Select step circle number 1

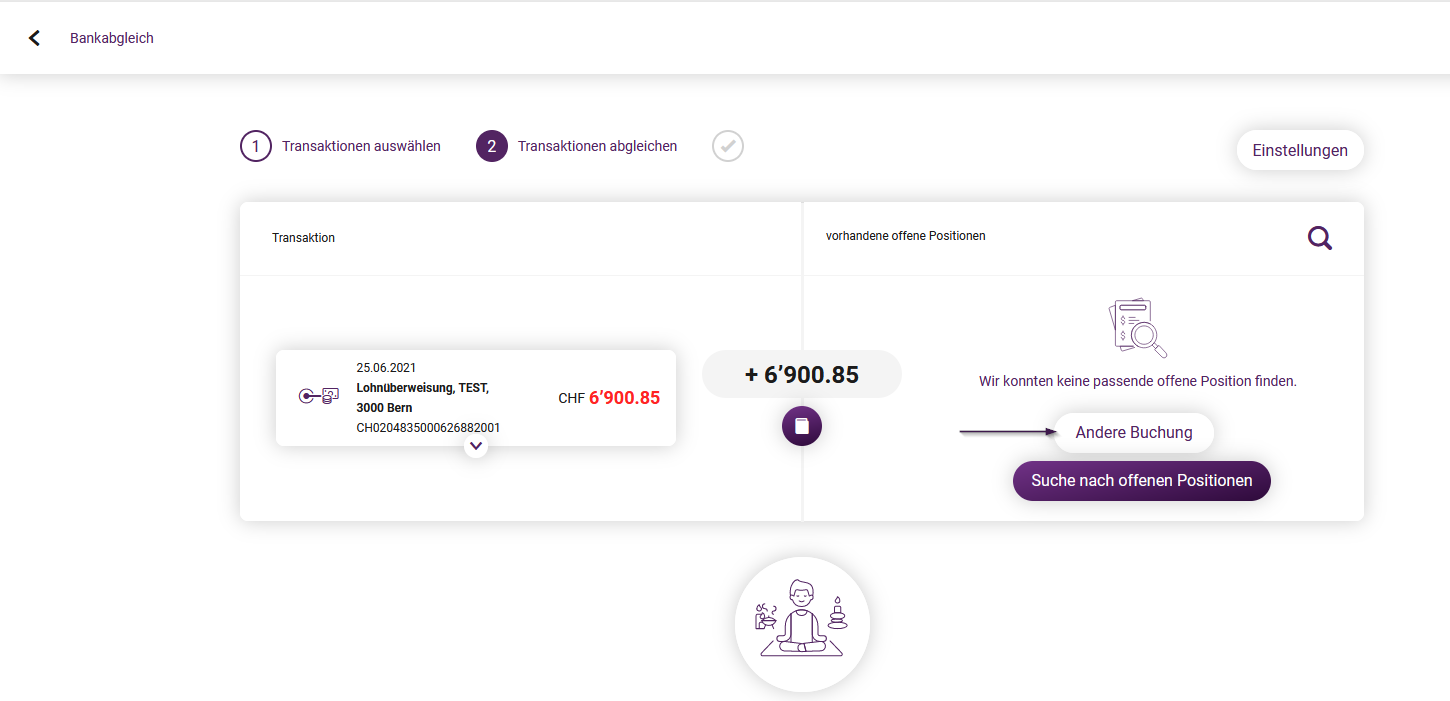pyautogui.click(x=256, y=146)
